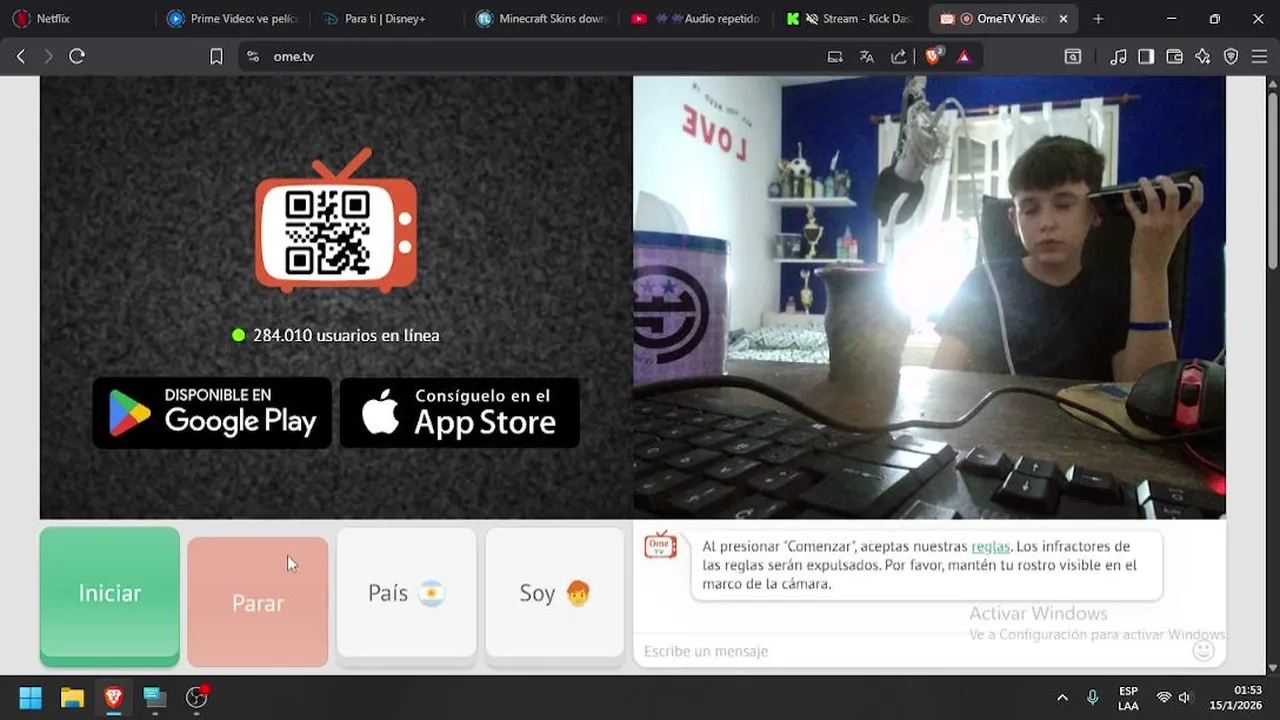The height and width of the screenshot is (720, 1280).
Task: Open the emoji picker in chat
Action: coord(1204,651)
